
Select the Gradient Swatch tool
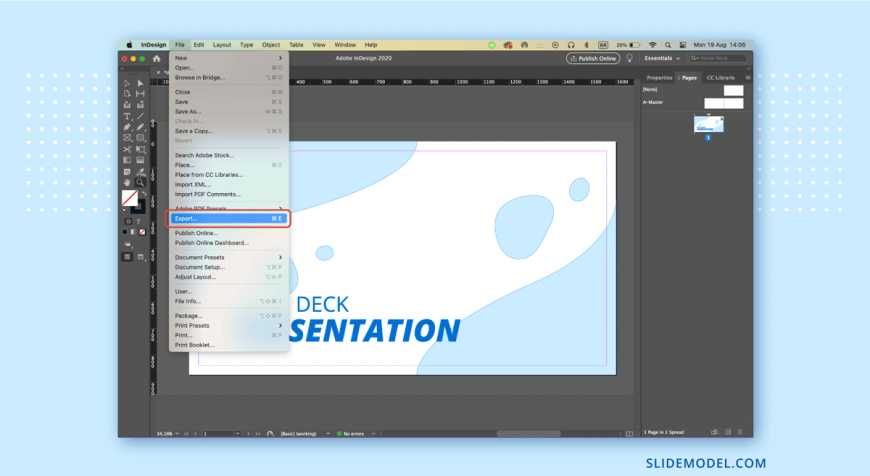coord(127,160)
